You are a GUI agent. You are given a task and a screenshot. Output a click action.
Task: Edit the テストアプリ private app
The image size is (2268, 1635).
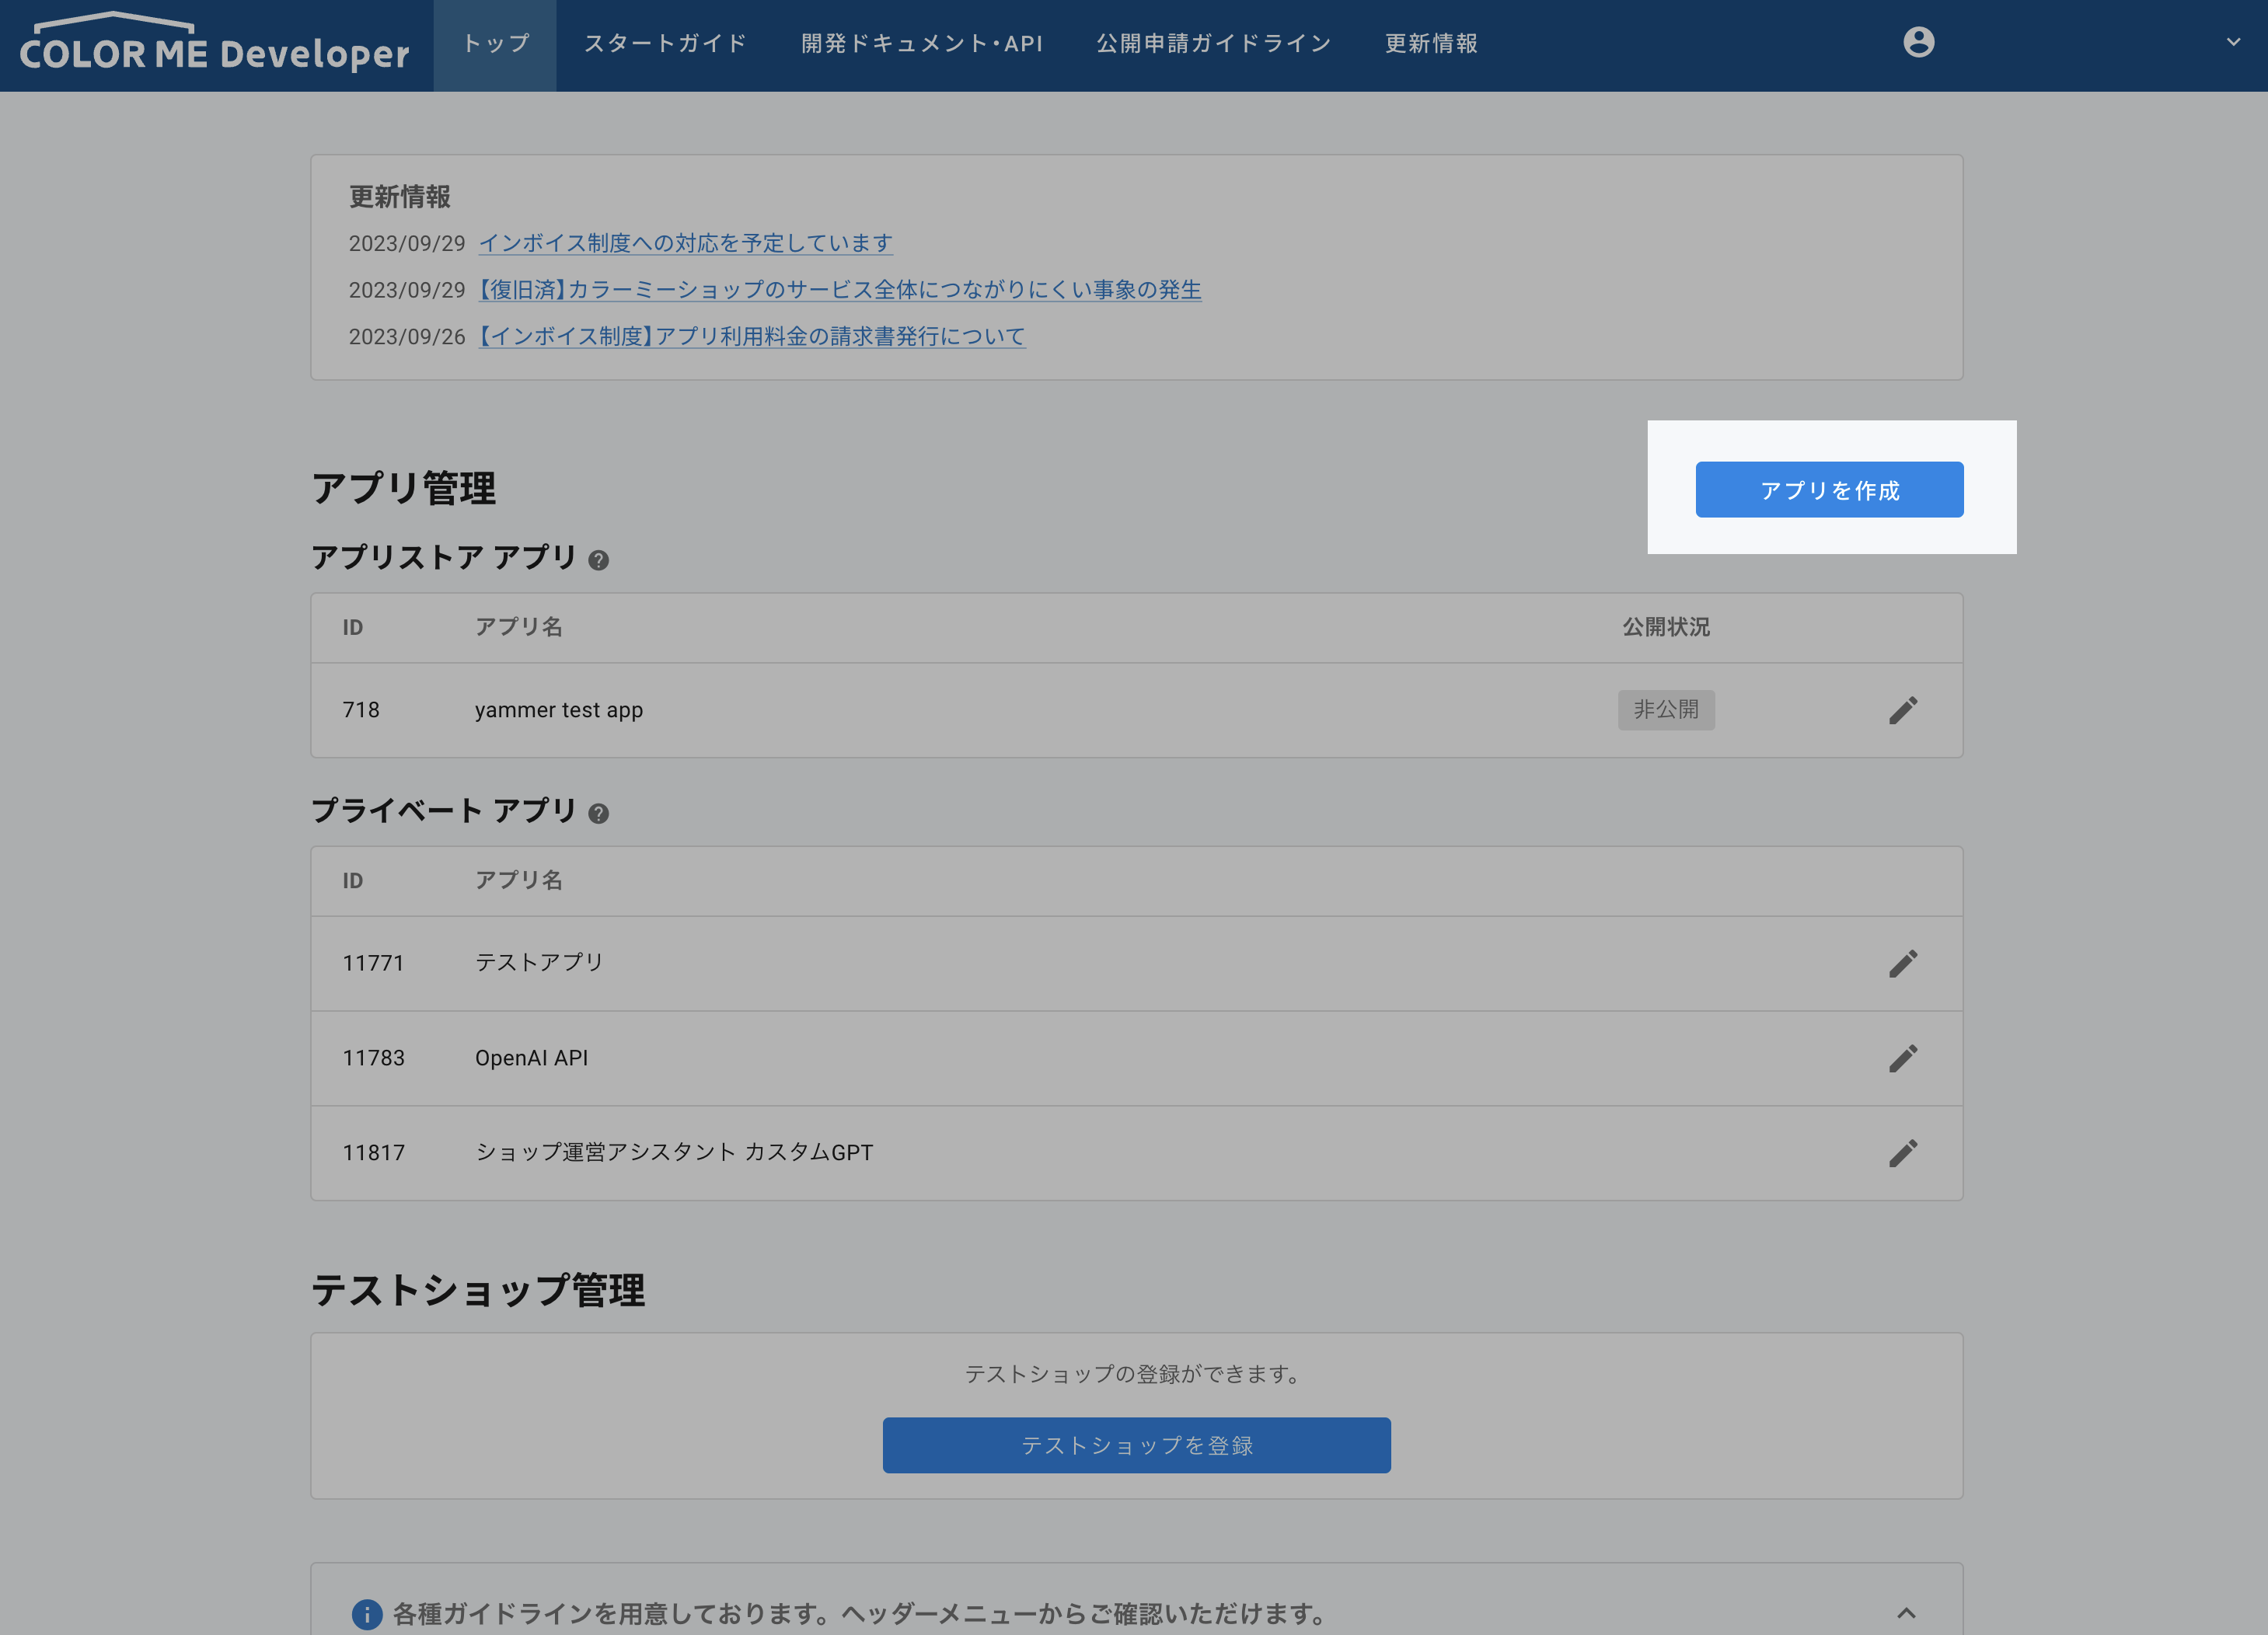pyautogui.click(x=1904, y=962)
